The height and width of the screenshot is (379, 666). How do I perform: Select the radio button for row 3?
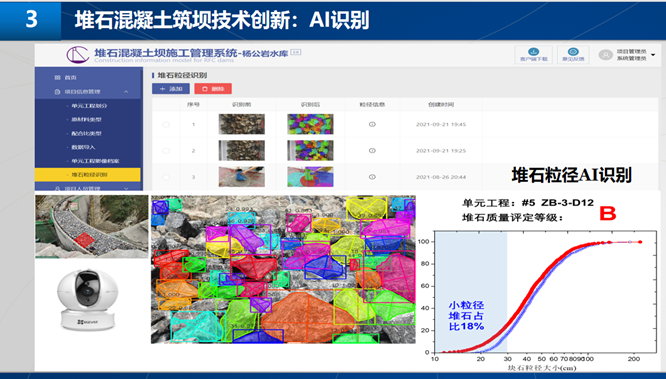coord(166,177)
